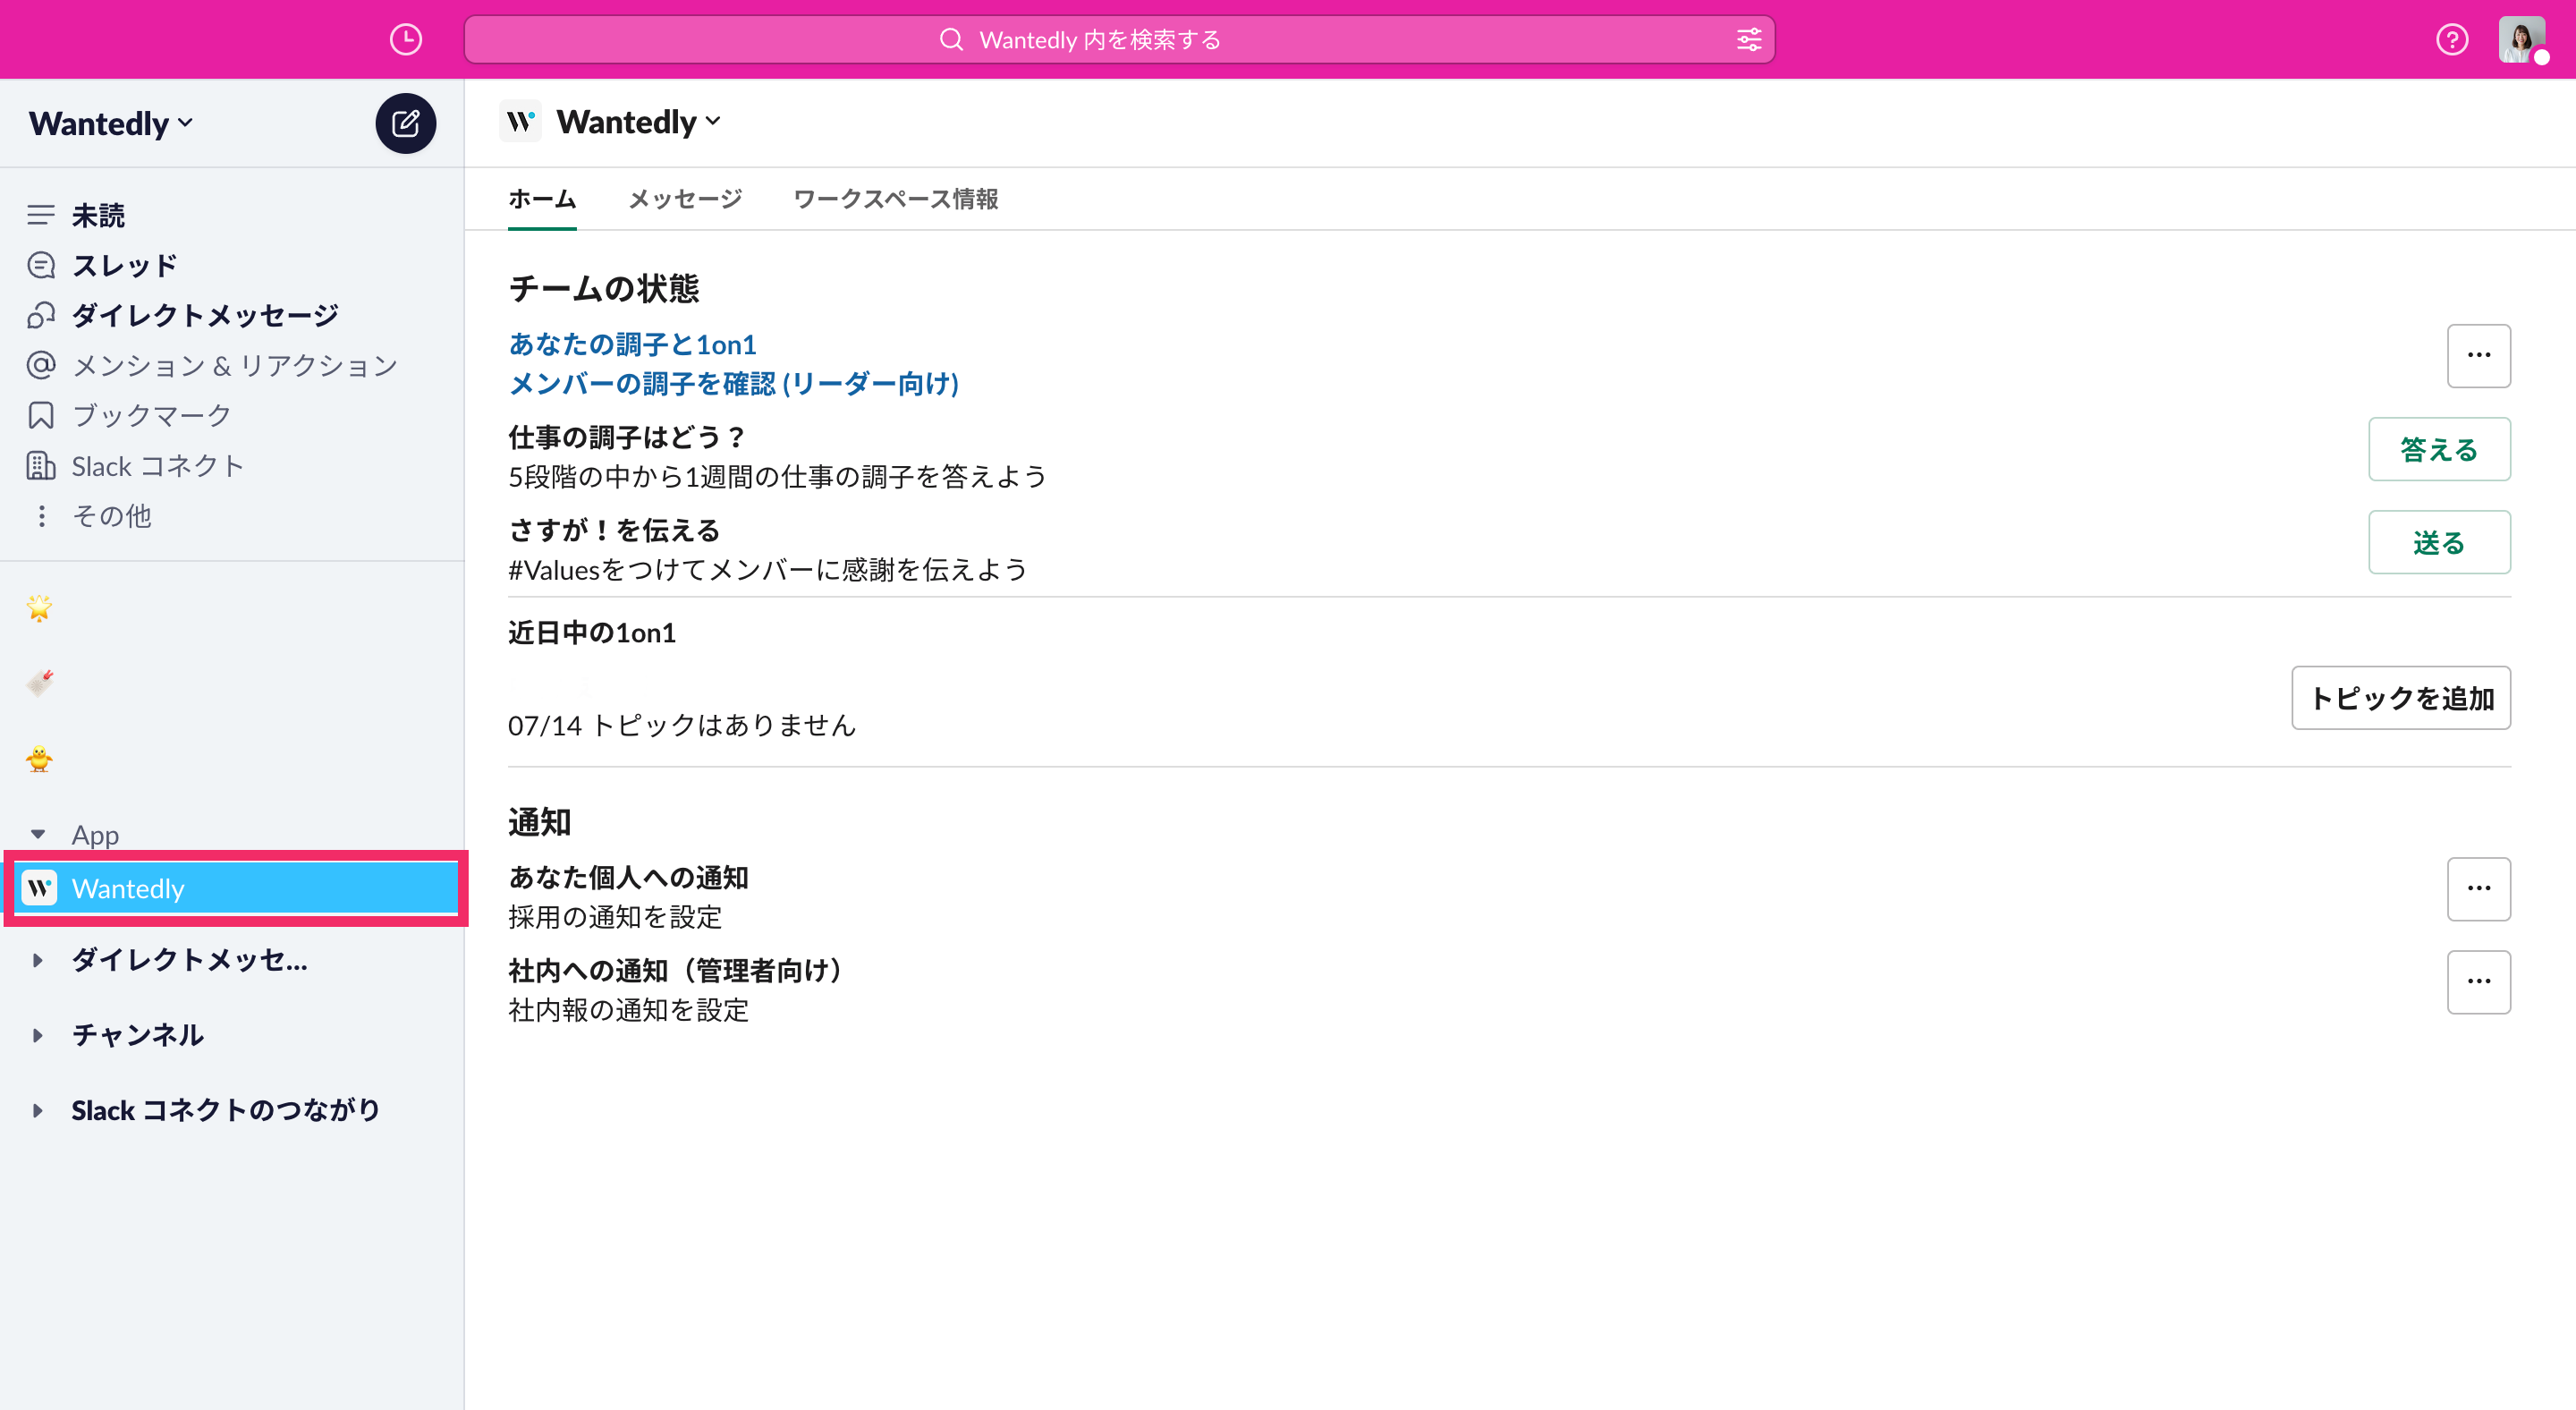Compose a new message
Screen dimensions: 2576x1410
405,124
